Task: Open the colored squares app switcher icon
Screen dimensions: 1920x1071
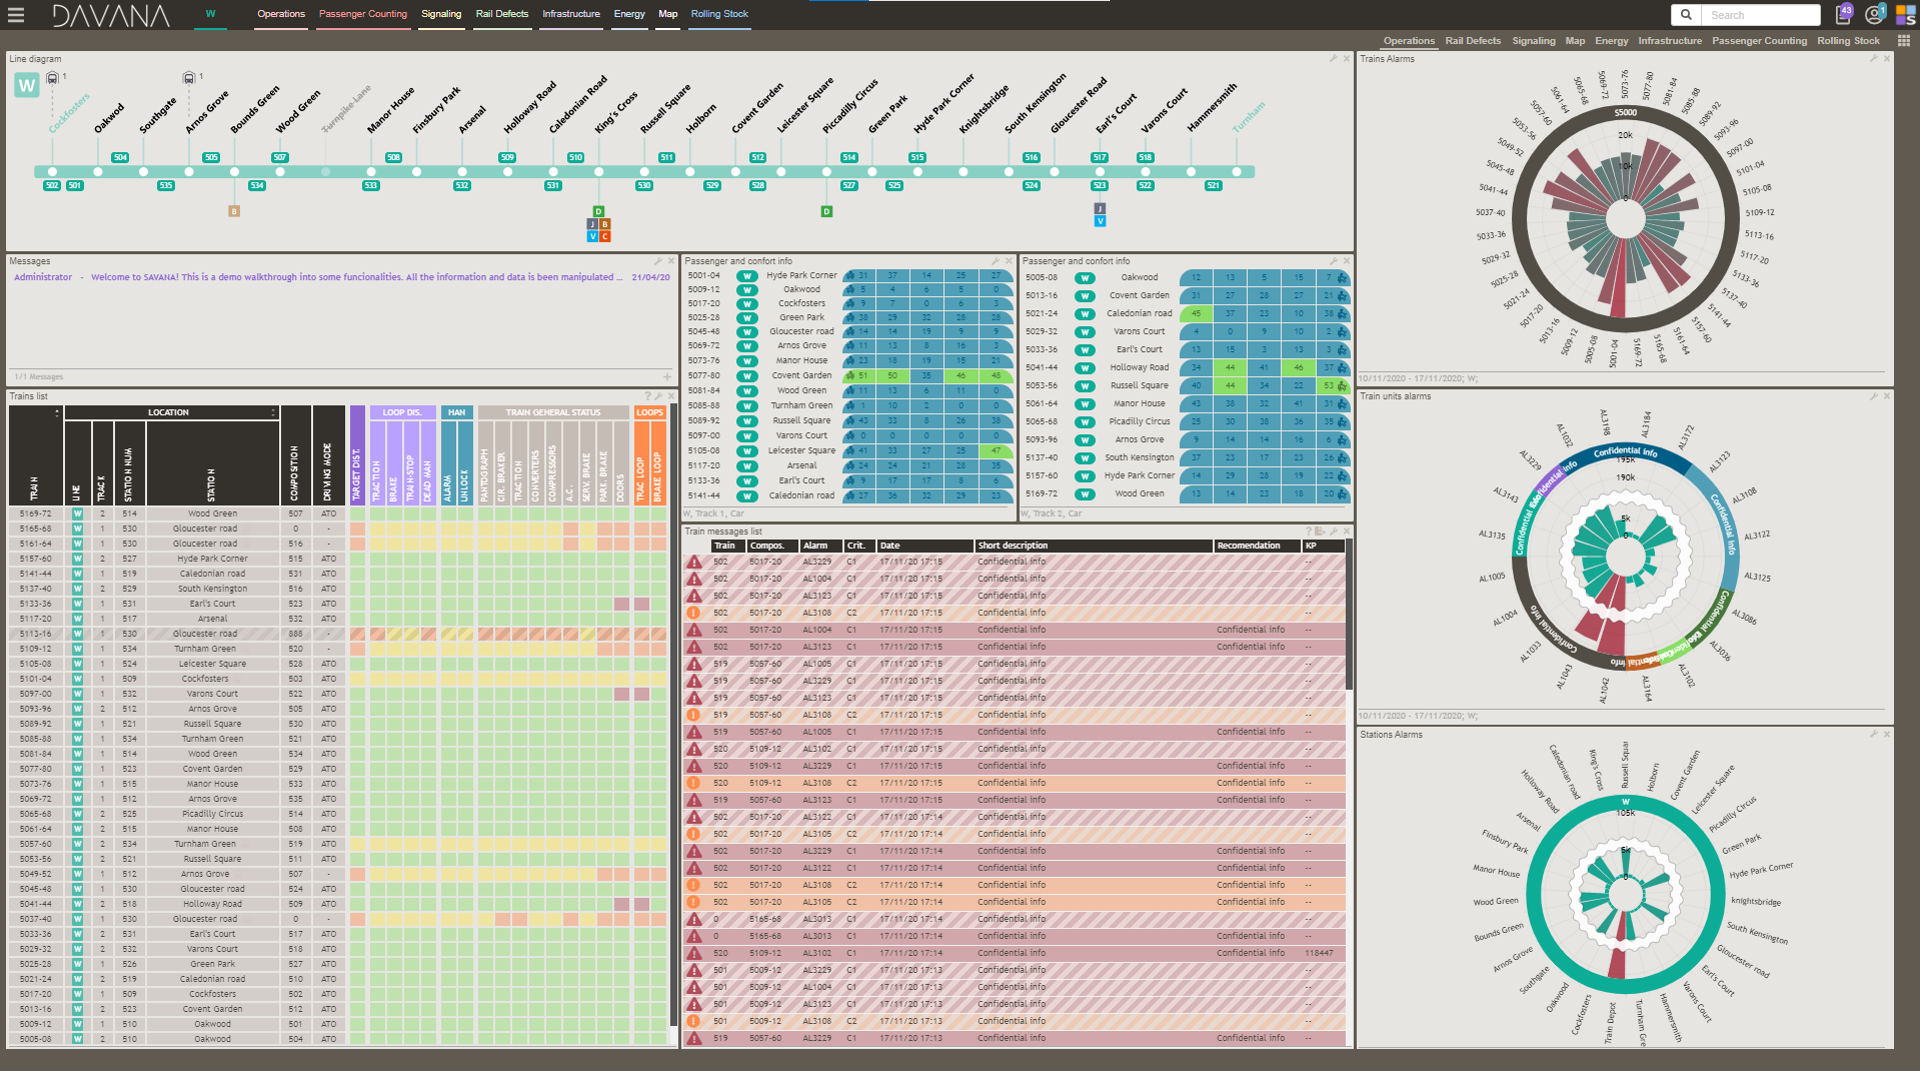Action: (1905, 15)
